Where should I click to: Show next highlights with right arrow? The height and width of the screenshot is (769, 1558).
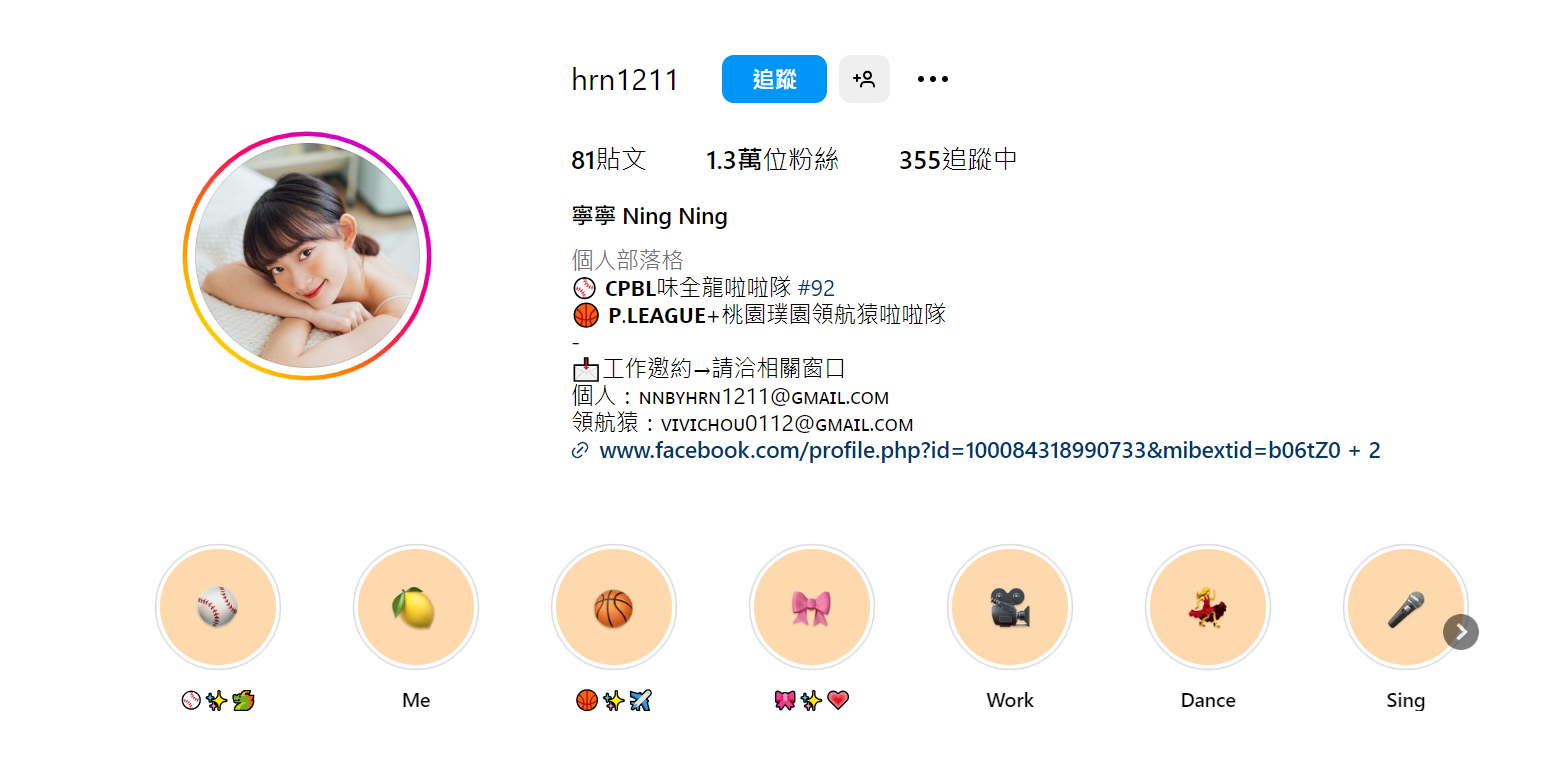(x=1461, y=632)
